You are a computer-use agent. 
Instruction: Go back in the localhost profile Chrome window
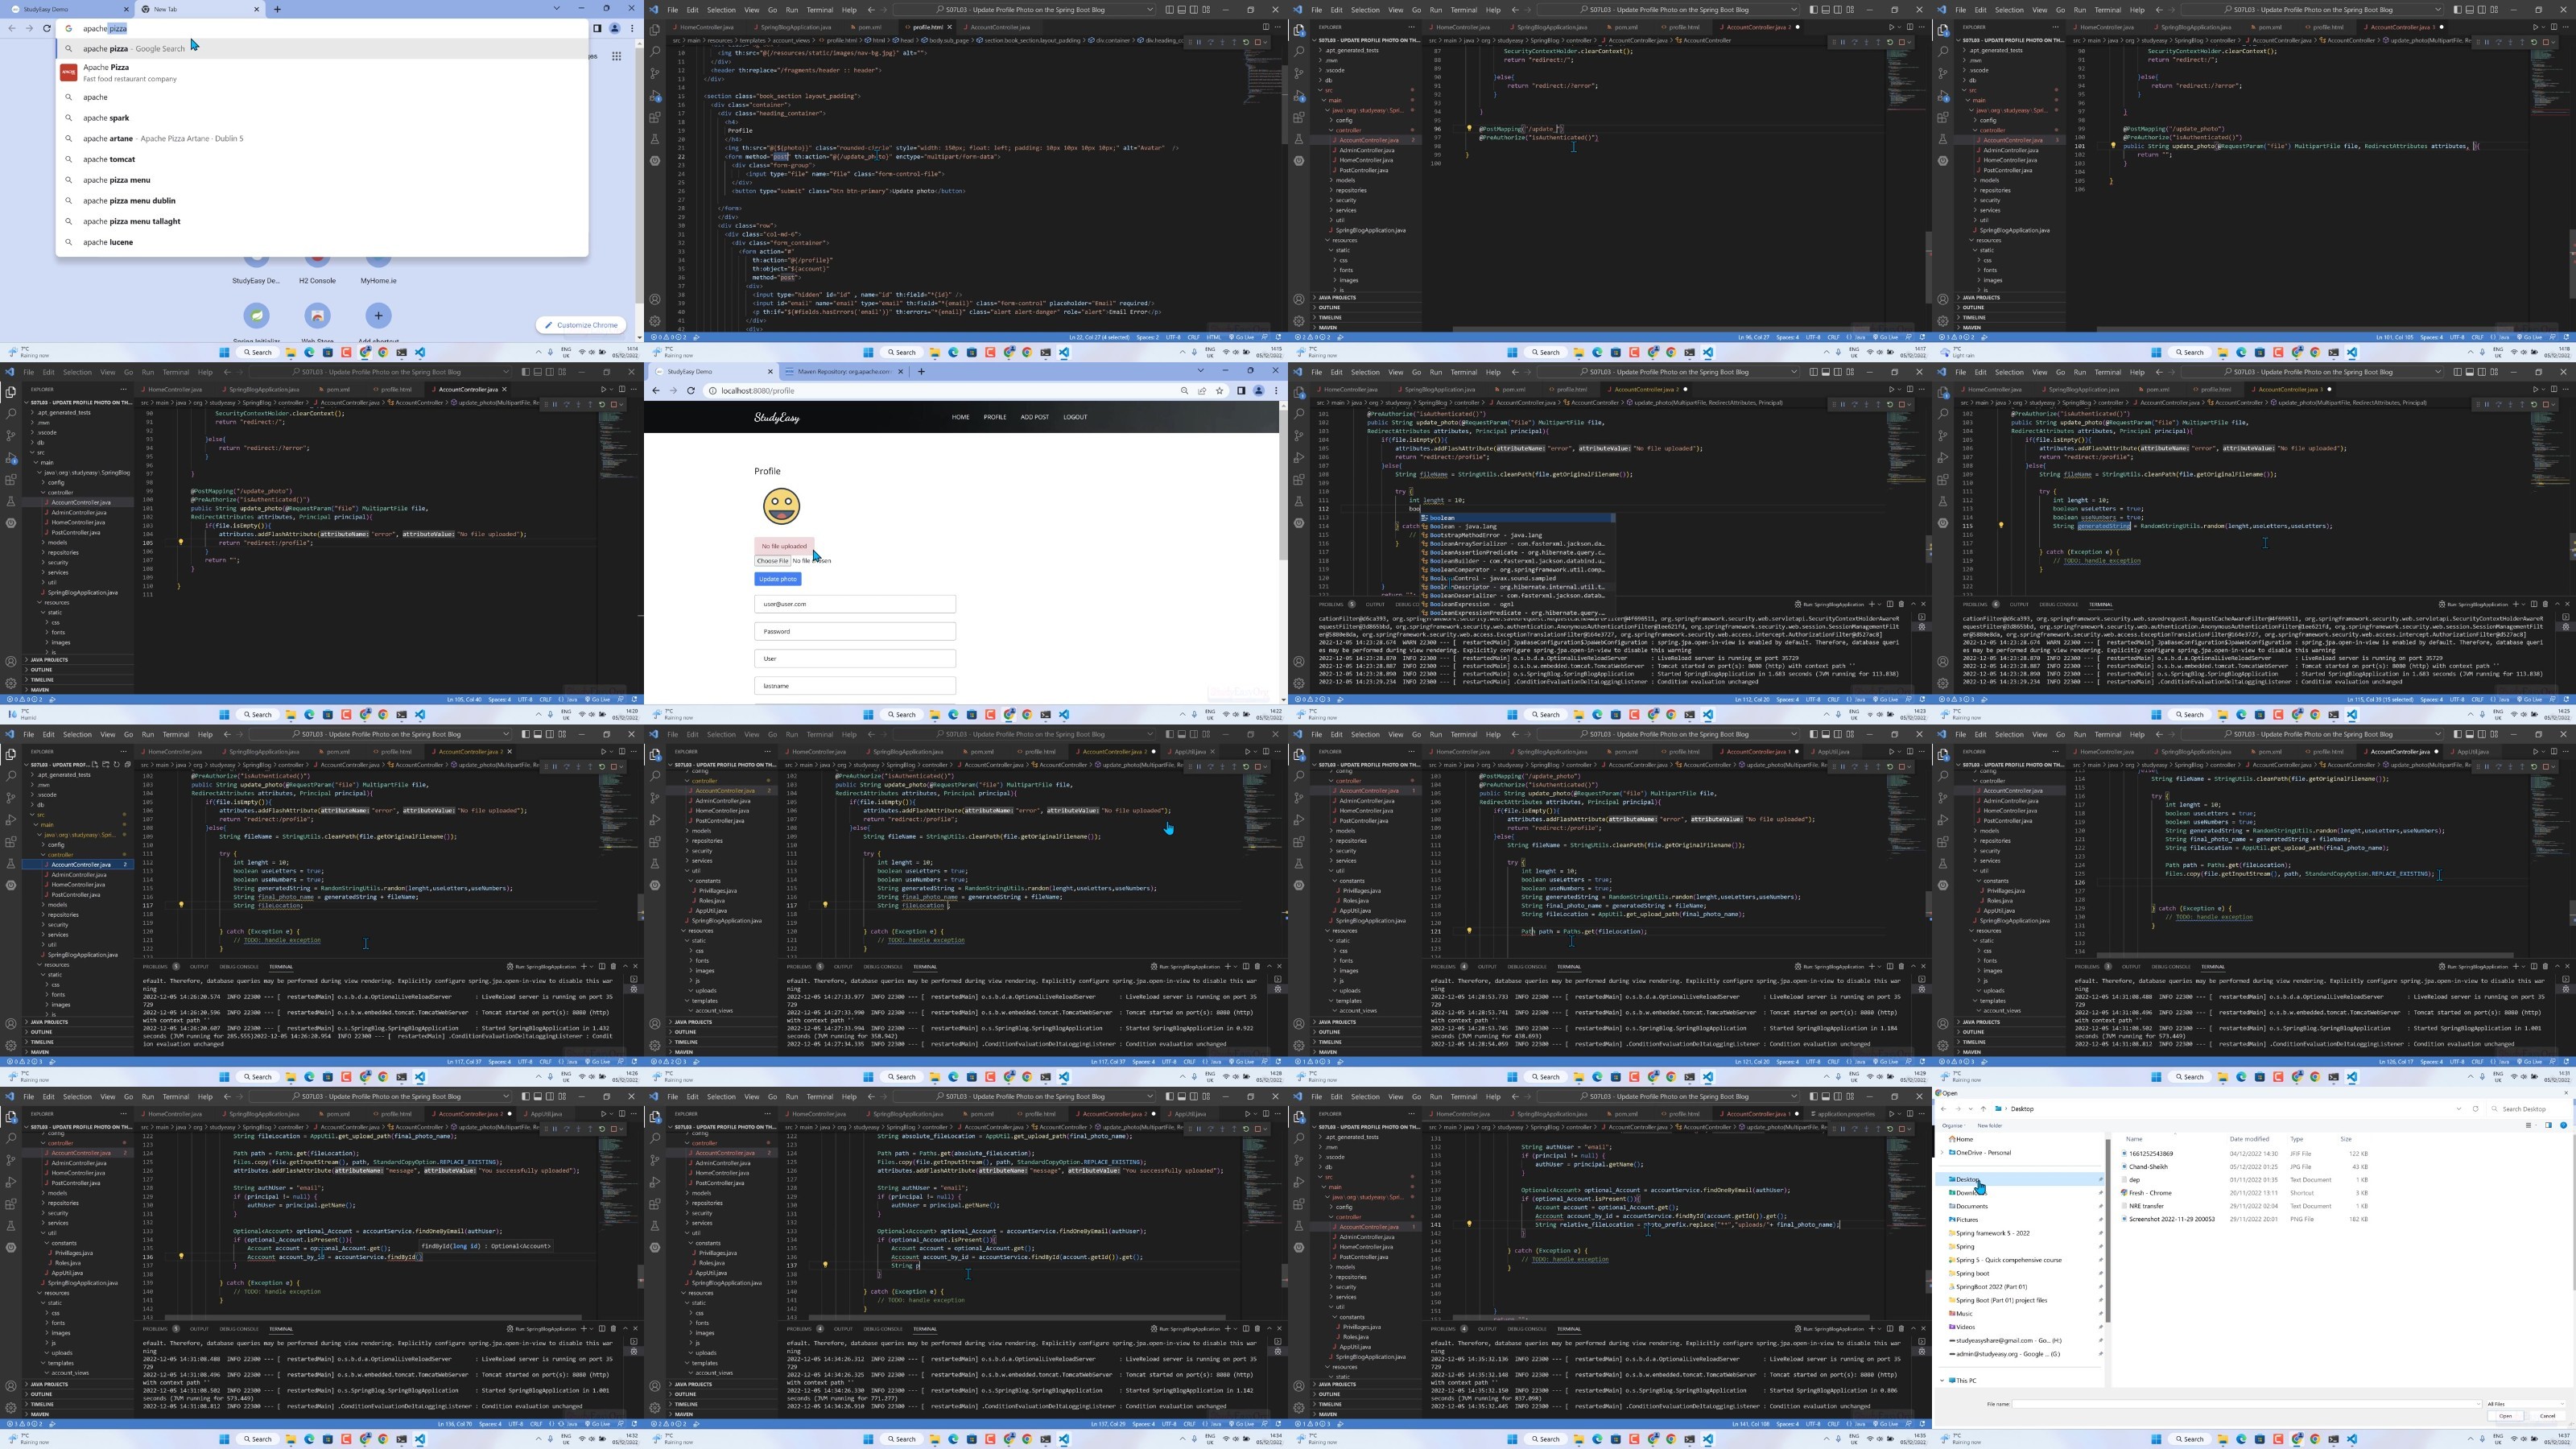click(x=656, y=391)
